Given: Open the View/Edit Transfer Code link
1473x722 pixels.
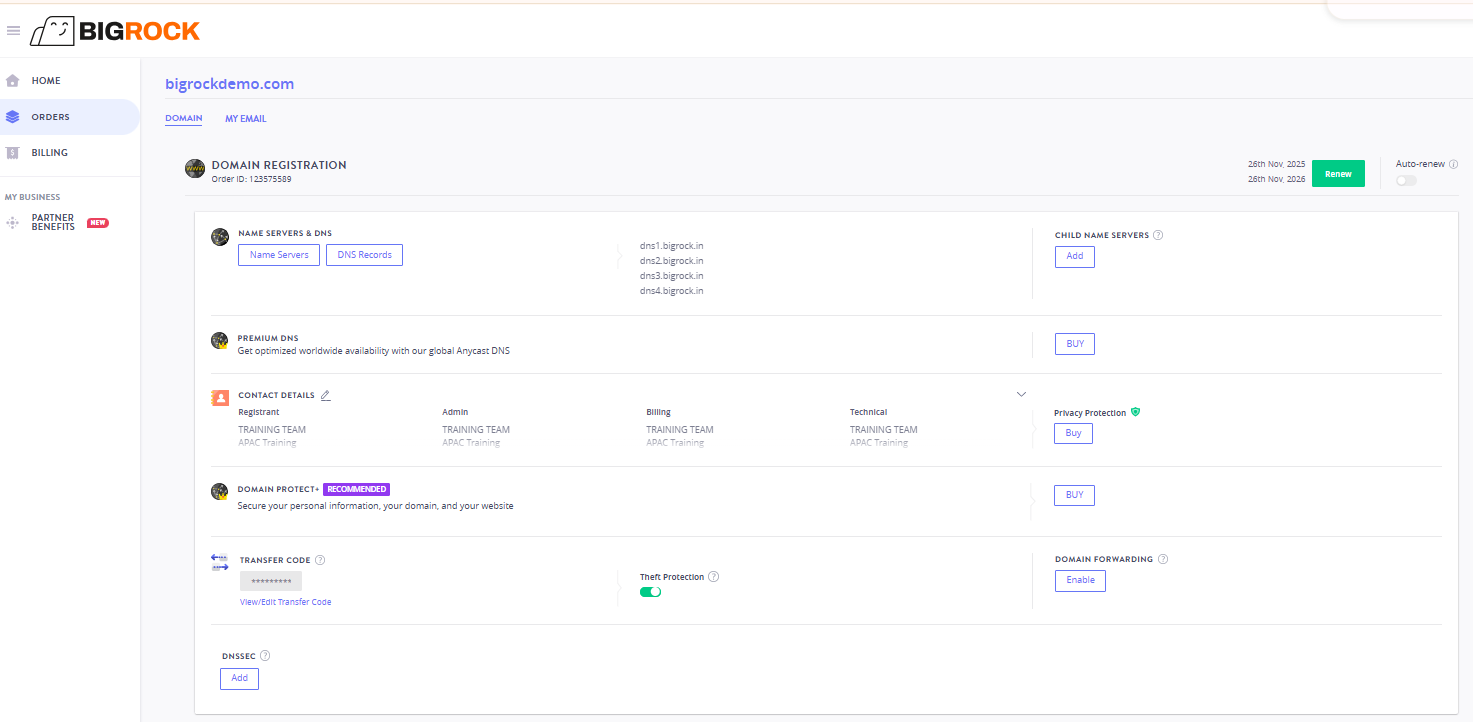Looking at the screenshot, I should 286,602.
